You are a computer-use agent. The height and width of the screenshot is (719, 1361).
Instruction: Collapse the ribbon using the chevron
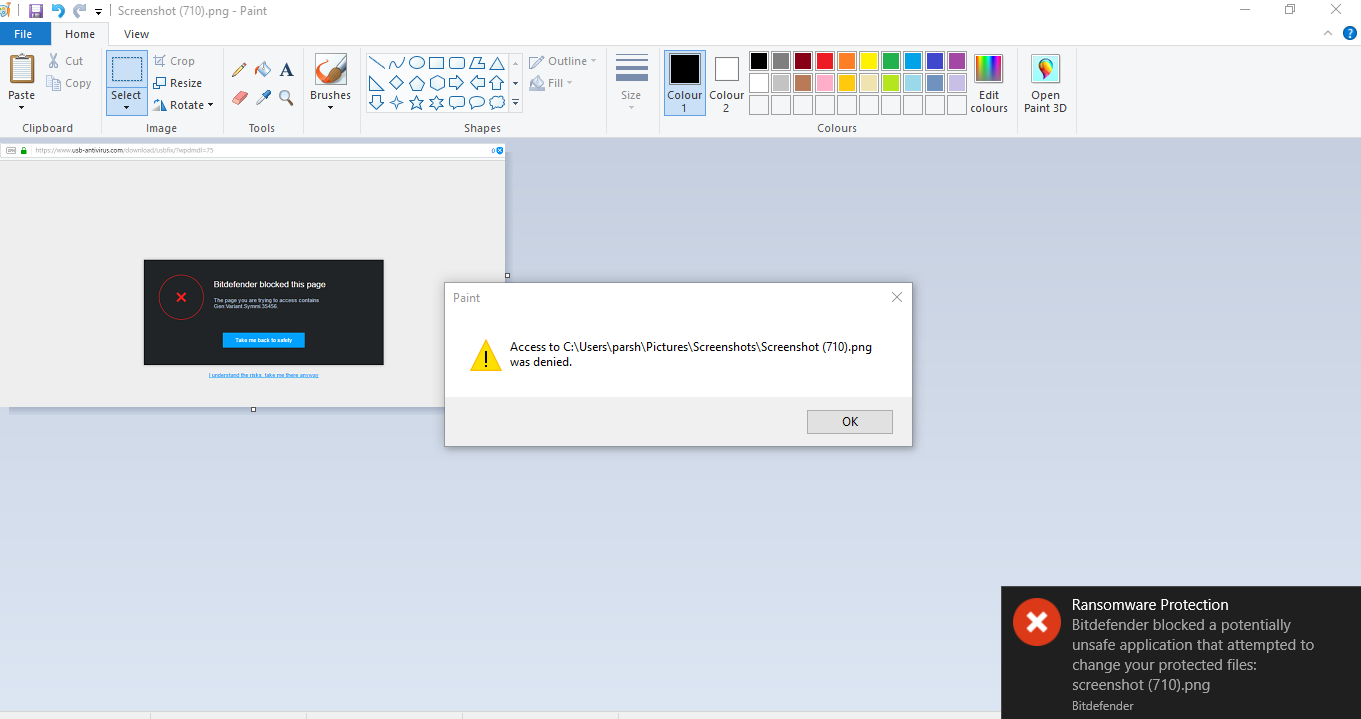click(x=1328, y=33)
